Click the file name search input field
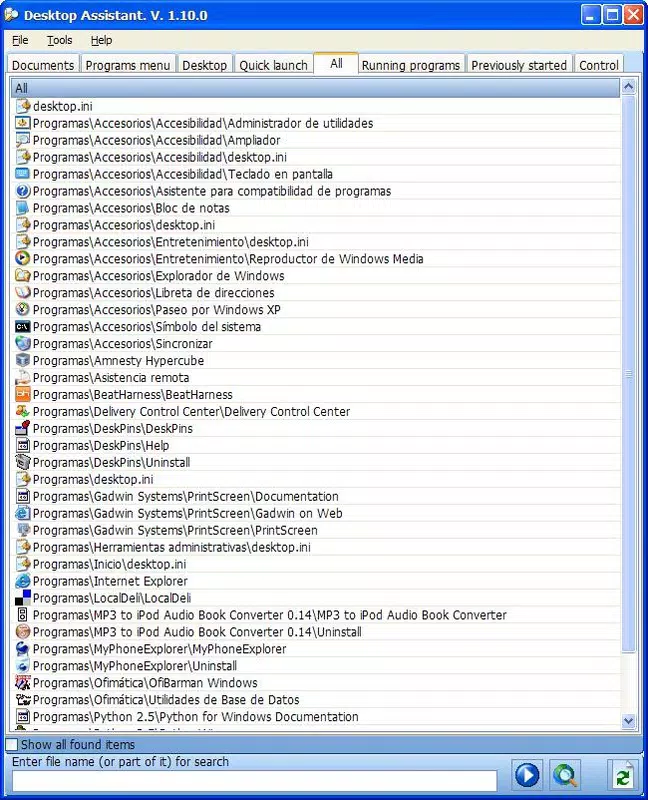This screenshot has width=648, height=800. (254, 781)
